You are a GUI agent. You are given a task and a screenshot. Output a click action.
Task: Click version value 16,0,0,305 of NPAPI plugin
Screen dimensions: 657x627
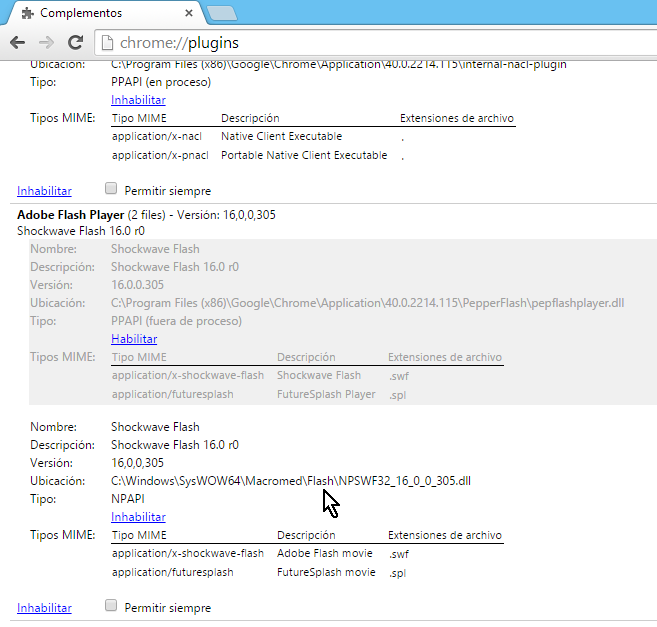pyautogui.click(x=137, y=463)
